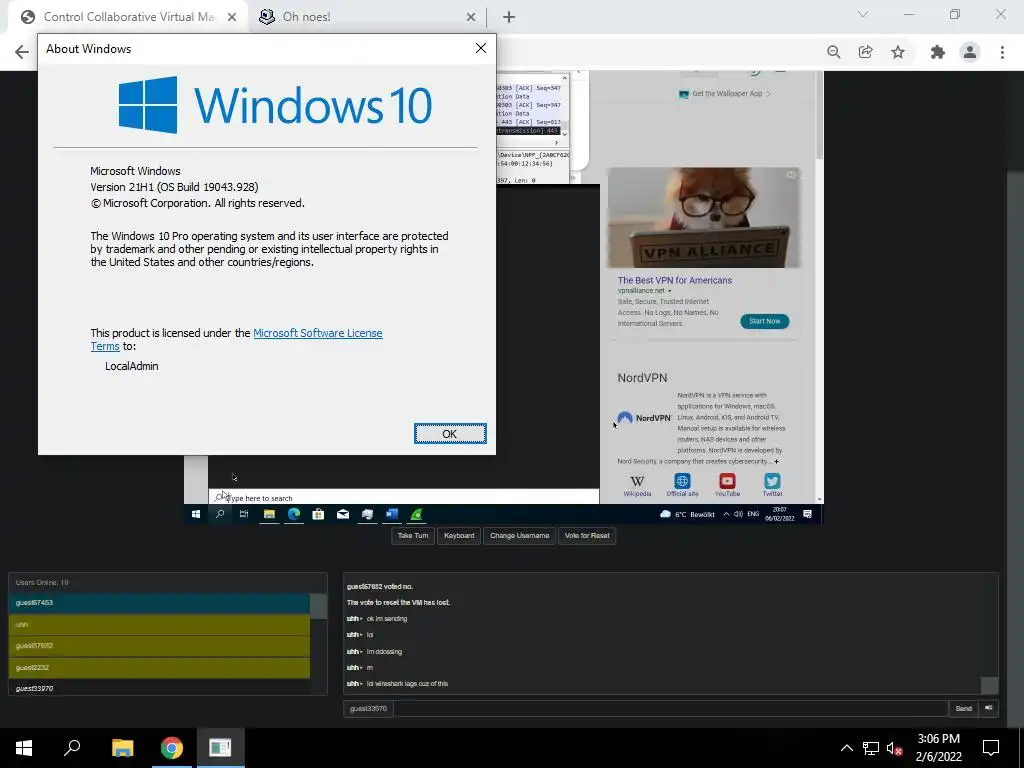Select user guest57682 in the users list

pos(159,646)
